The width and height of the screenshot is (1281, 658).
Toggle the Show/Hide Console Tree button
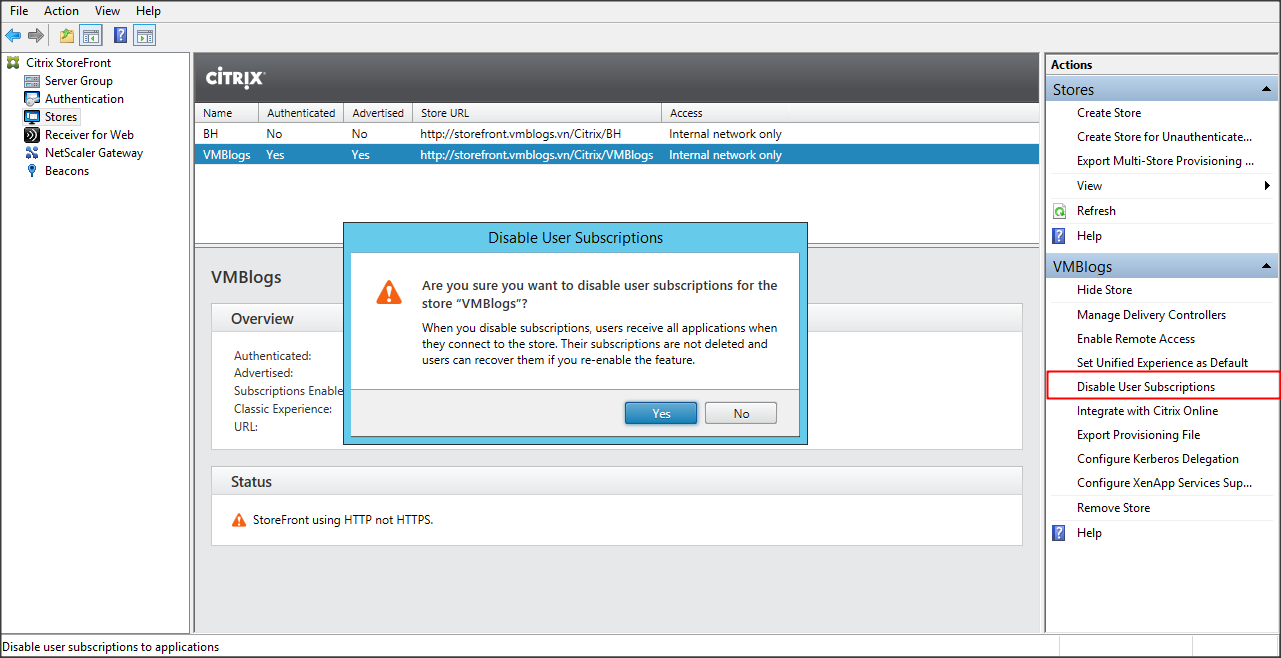[x=91, y=36]
